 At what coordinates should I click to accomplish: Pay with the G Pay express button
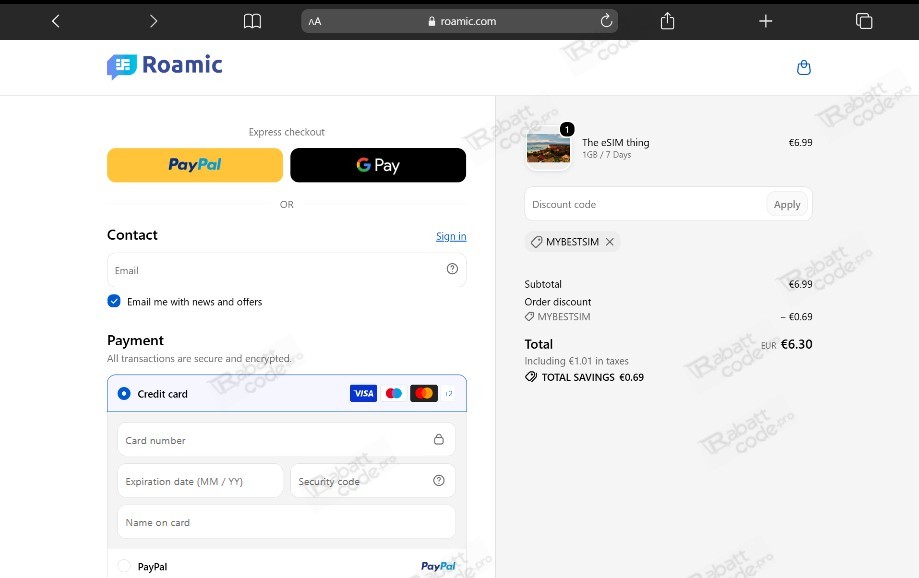pyautogui.click(x=378, y=165)
